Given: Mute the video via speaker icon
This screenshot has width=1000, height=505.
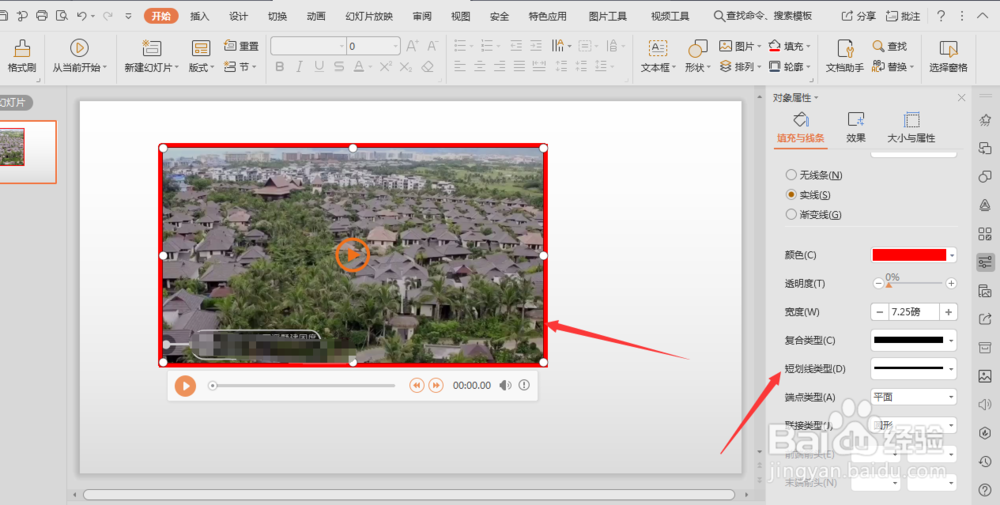Looking at the screenshot, I should pos(505,386).
